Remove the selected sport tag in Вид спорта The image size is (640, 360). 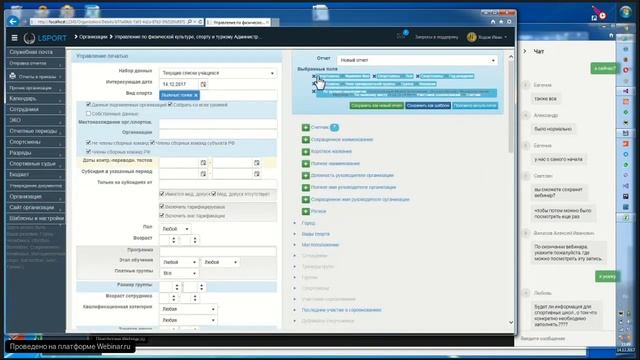tap(196, 95)
